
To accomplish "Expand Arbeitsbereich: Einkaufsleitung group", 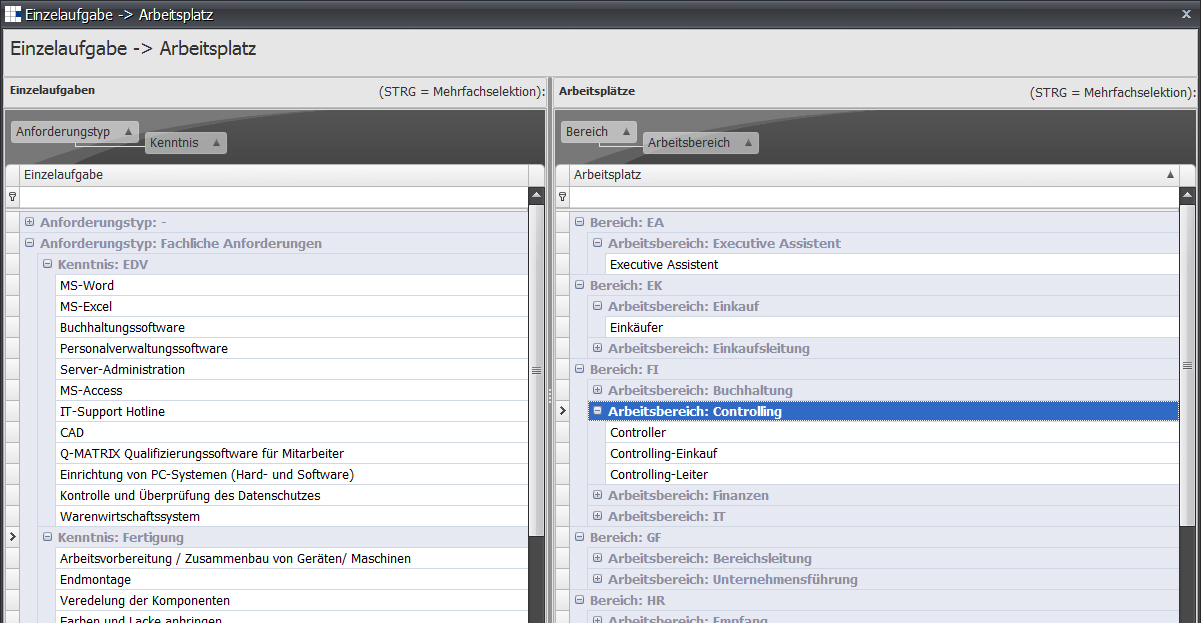I will click(598, 348).
